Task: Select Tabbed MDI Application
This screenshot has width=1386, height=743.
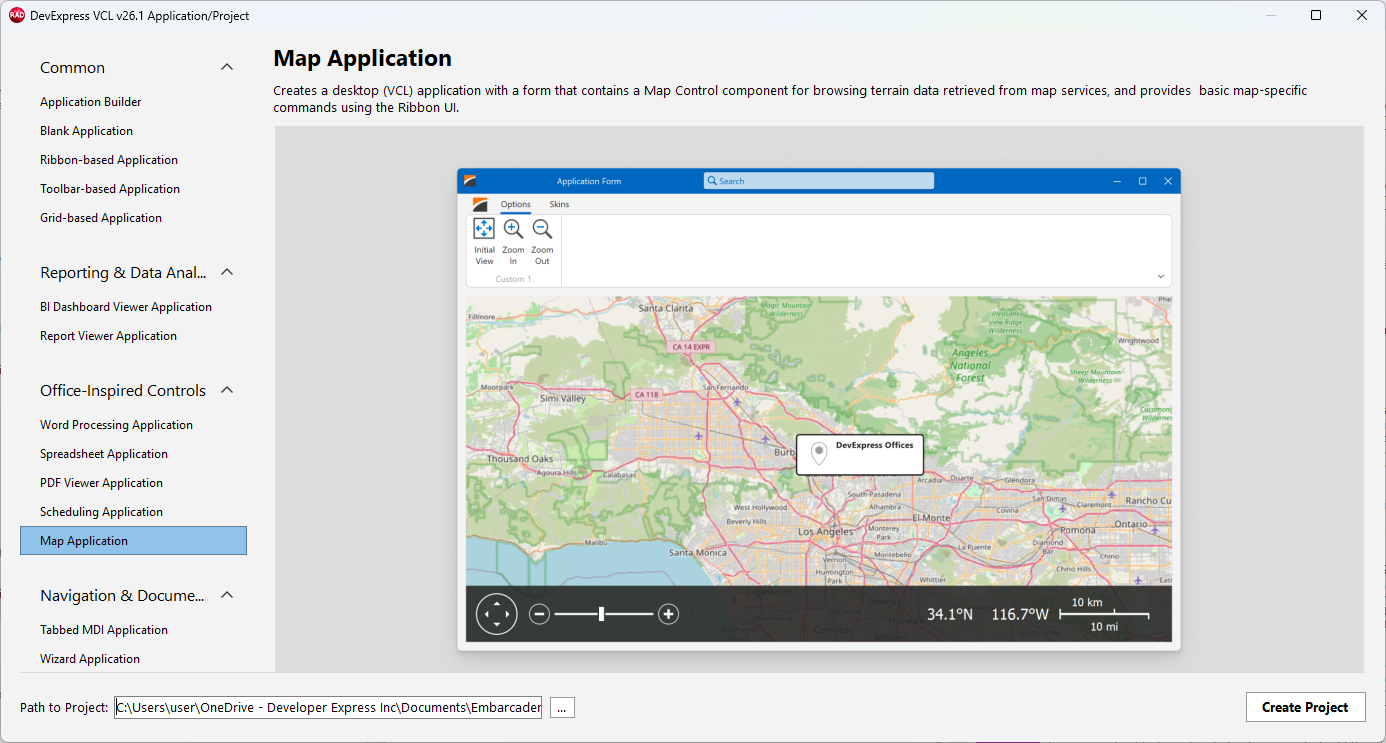Action: [x=104, y=630]
